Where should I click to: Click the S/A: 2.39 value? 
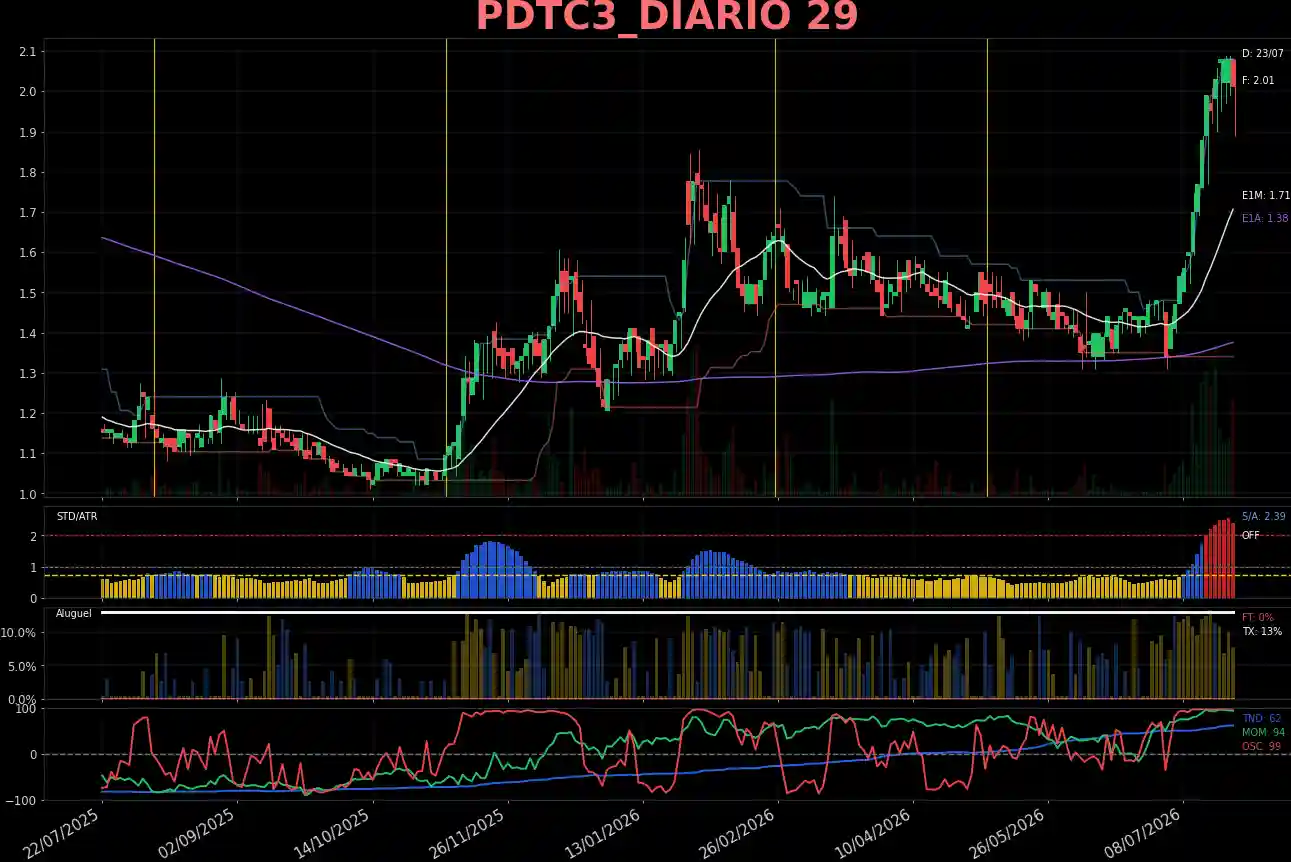click(1264, 516)
